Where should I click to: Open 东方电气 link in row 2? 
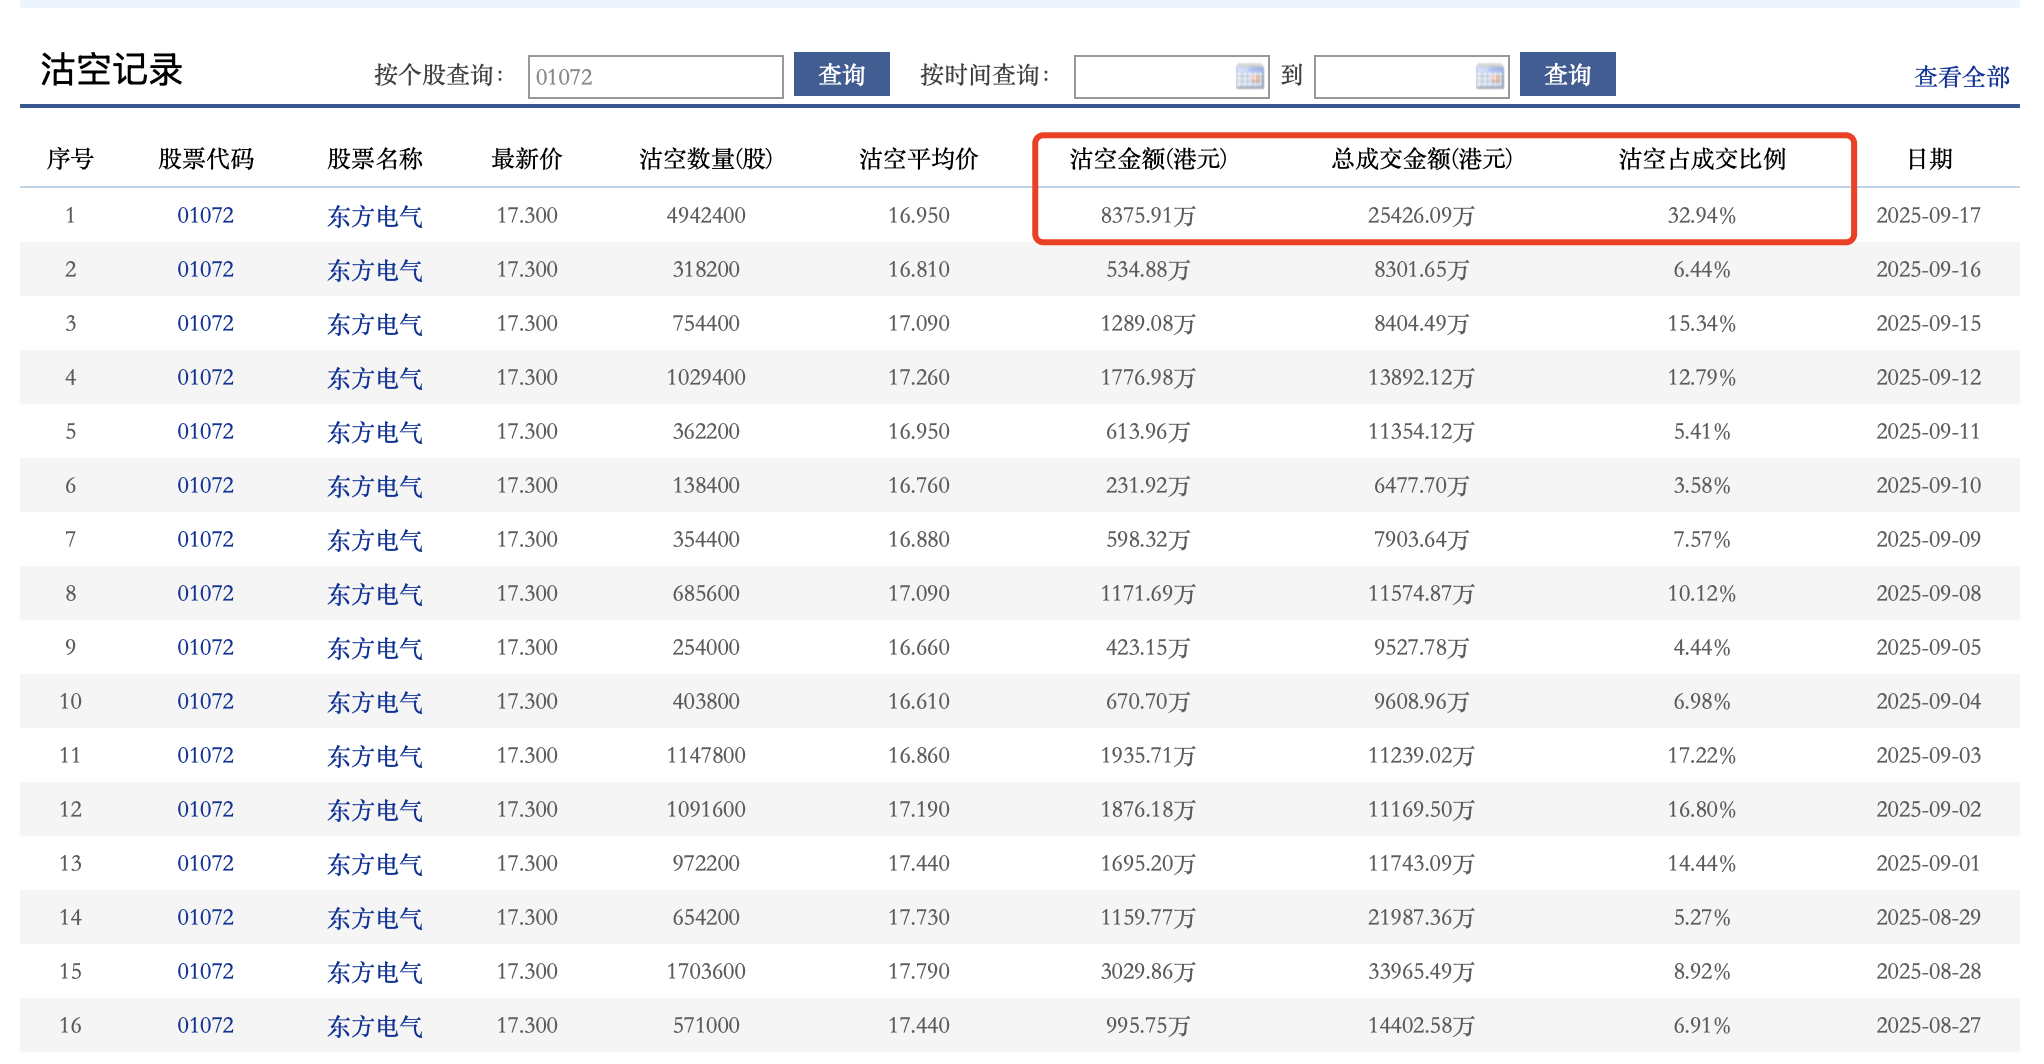[x=375, y=270]
